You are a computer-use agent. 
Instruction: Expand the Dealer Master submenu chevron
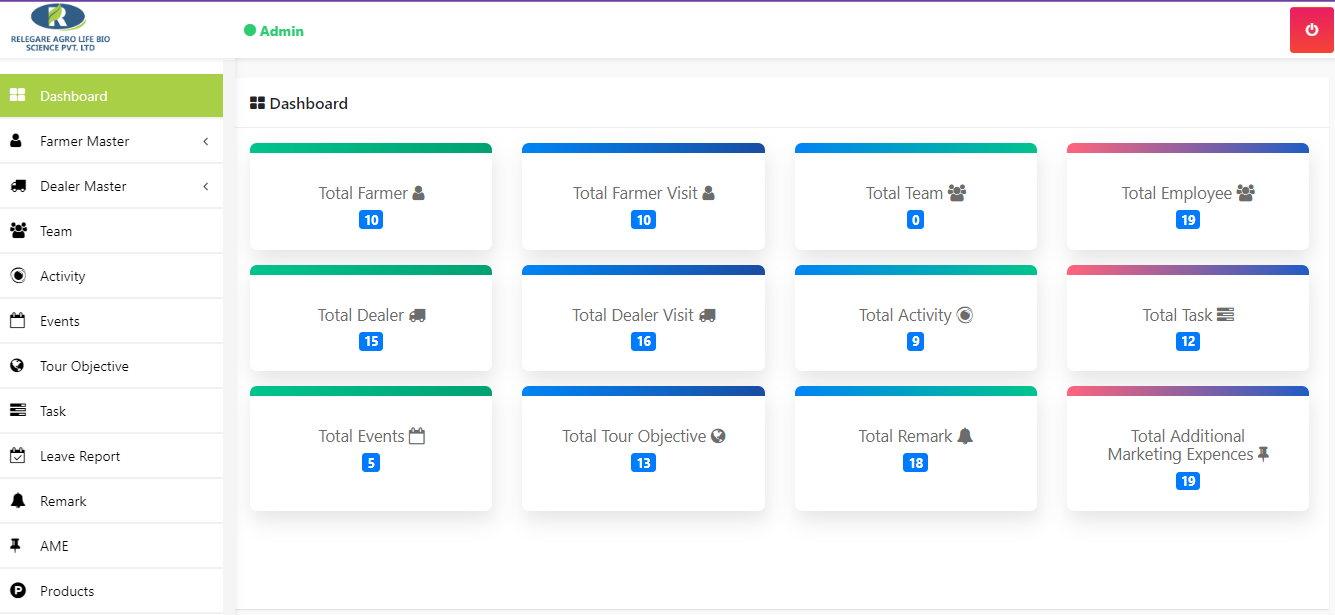tap(206, 187)
